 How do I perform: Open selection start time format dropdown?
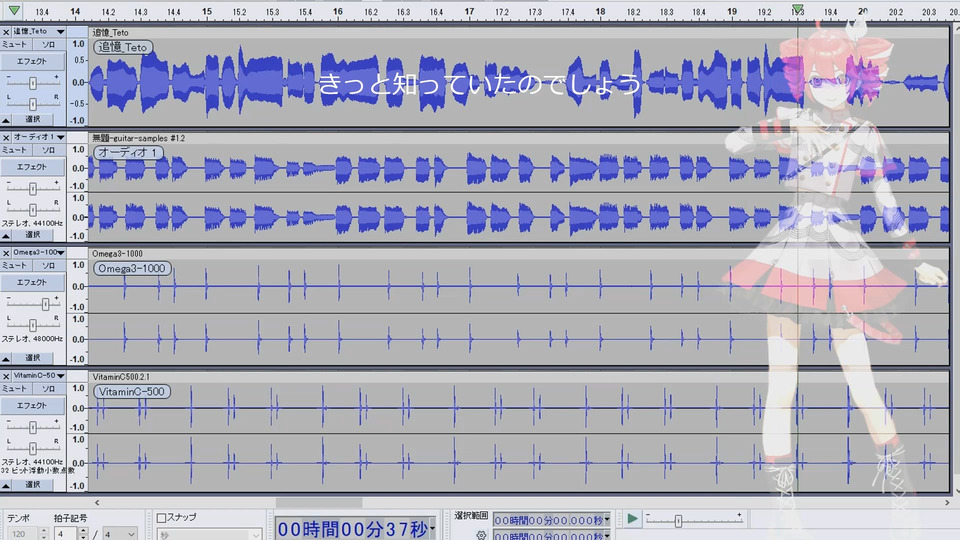coord(607,520)
